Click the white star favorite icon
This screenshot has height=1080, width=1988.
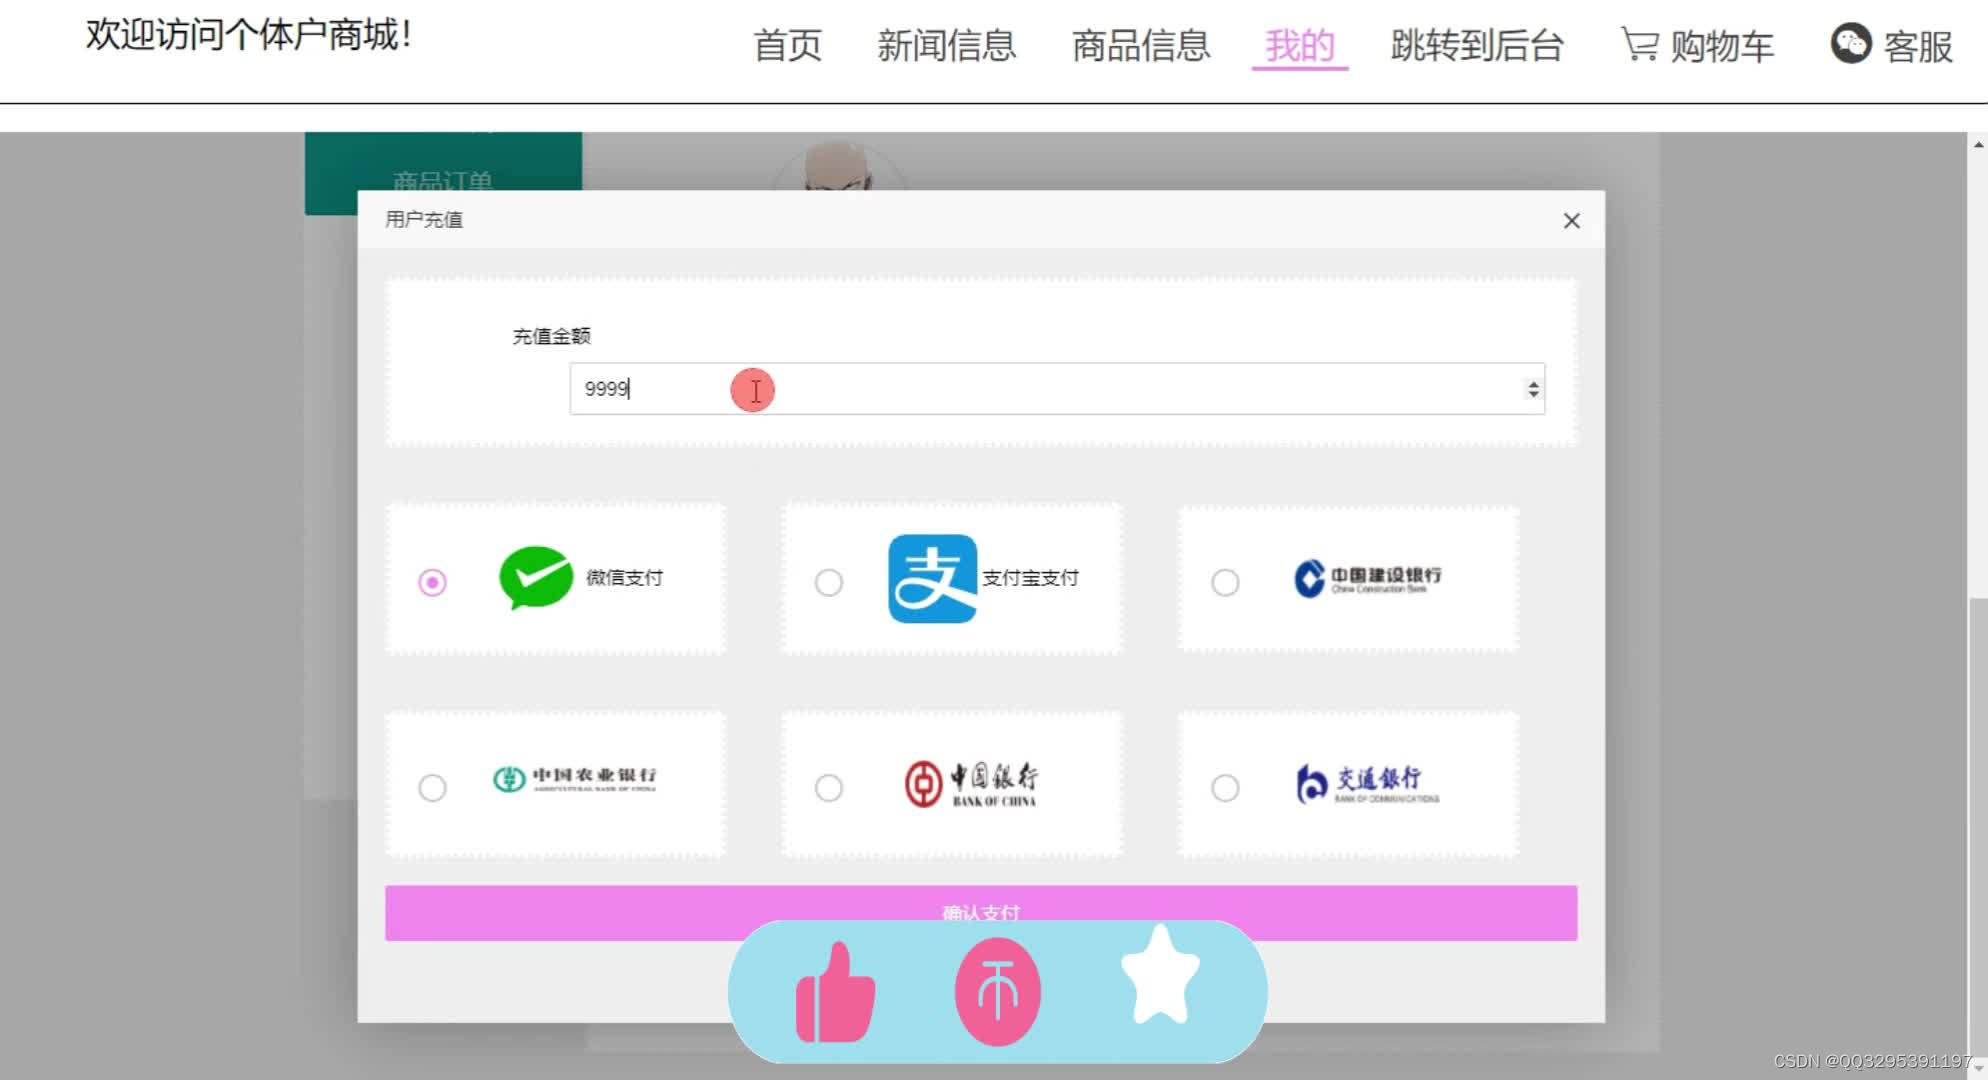(x=1159, y=976)
